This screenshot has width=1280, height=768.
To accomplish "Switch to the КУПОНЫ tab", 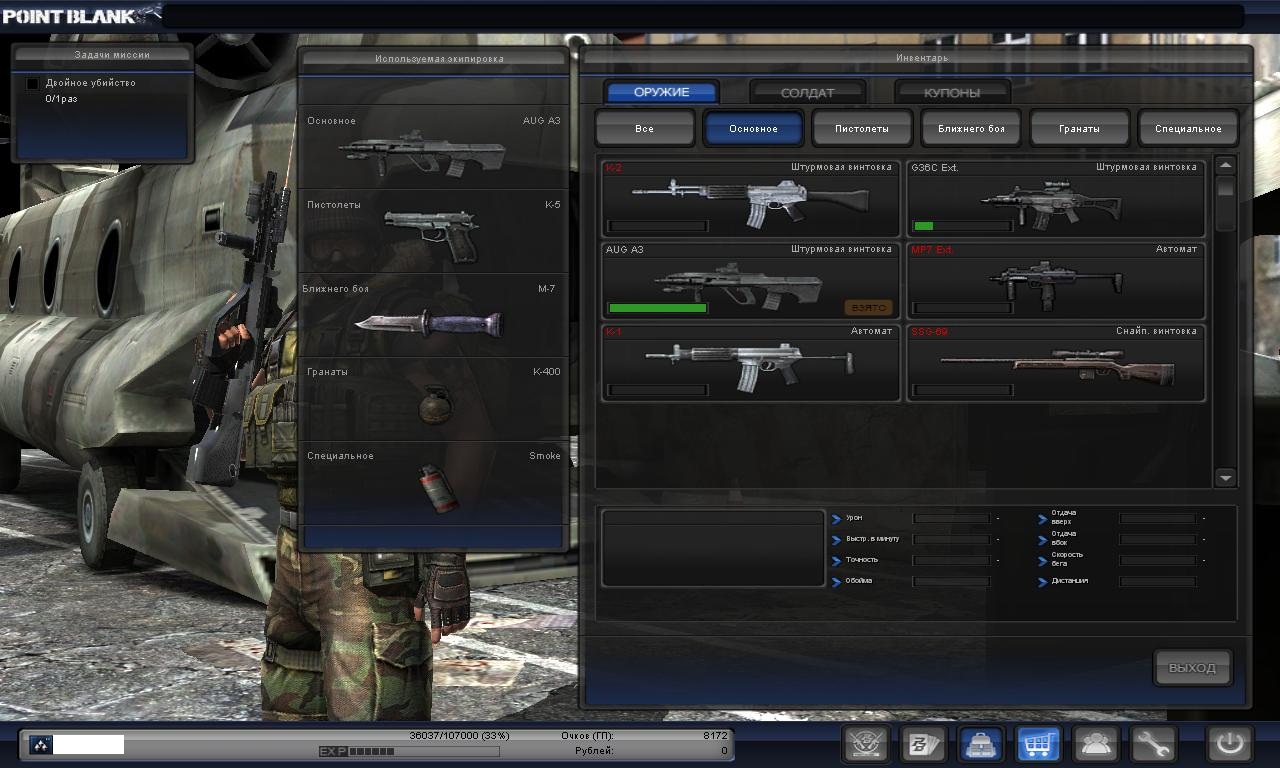I will pos(951,93).
